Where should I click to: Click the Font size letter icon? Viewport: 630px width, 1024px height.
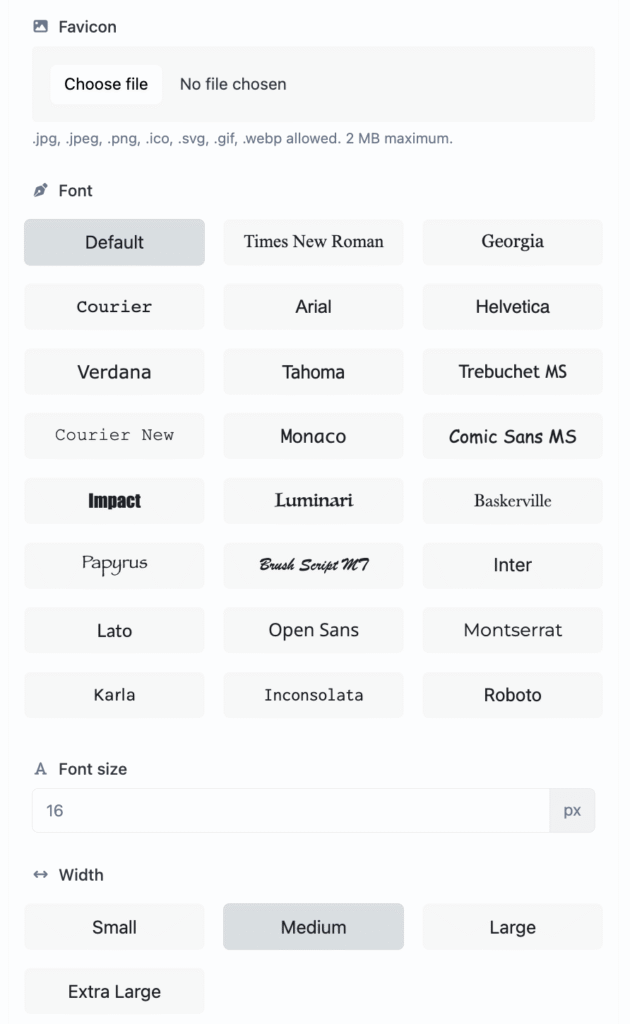point(41,769)
